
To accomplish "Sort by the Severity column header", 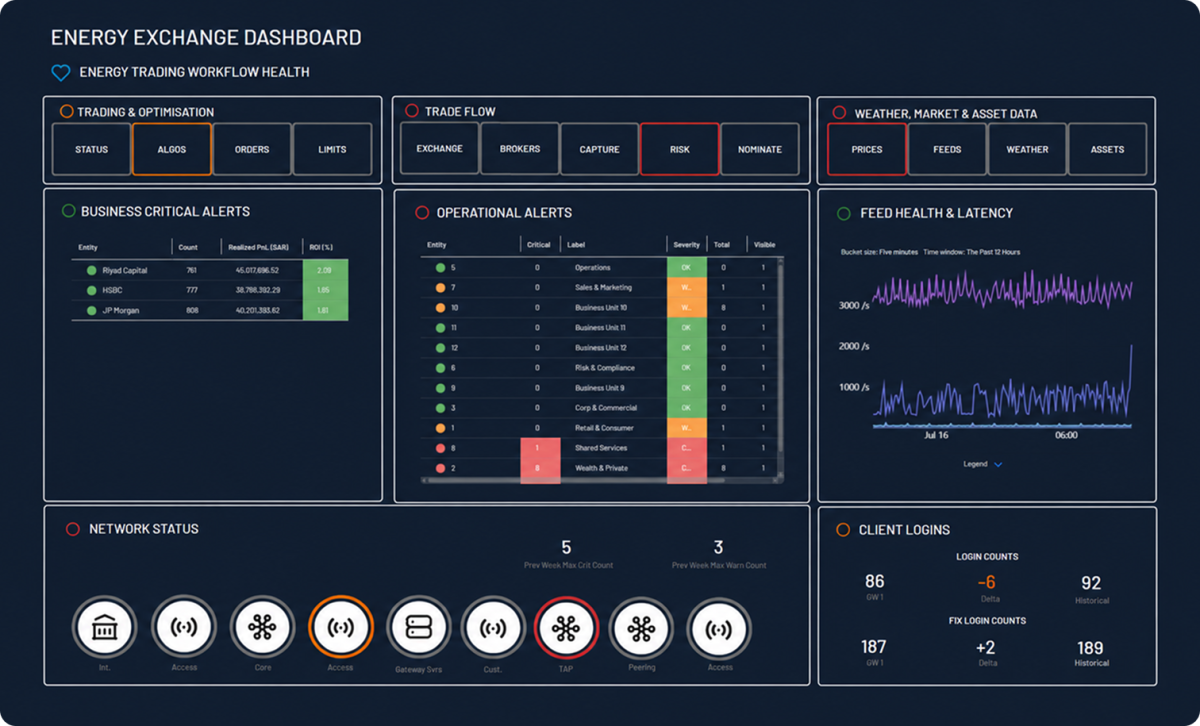I will point(686,245).
